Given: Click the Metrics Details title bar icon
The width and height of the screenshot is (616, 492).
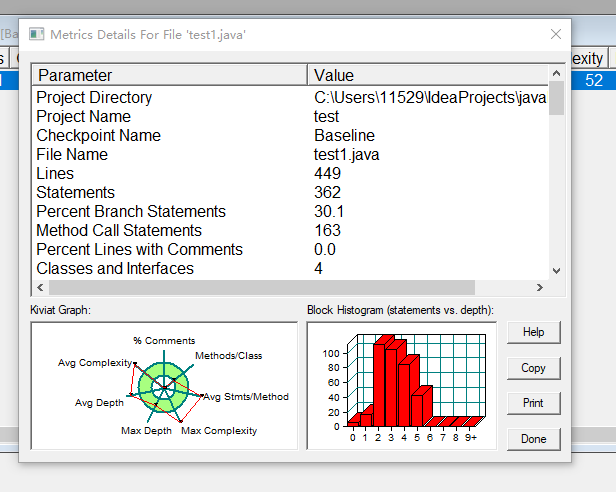Looking at the screenshot, I should pos(37,34).
